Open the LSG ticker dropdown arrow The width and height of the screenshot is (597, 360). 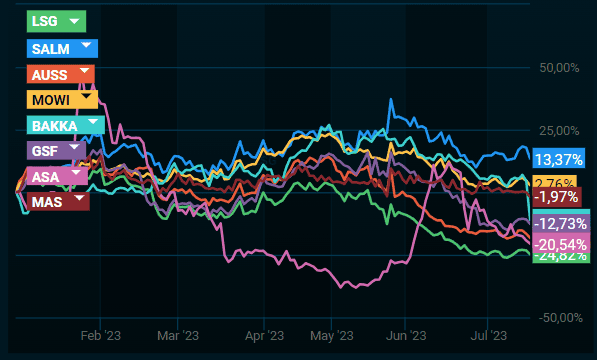pyautogui.click(x=74, y=21)
